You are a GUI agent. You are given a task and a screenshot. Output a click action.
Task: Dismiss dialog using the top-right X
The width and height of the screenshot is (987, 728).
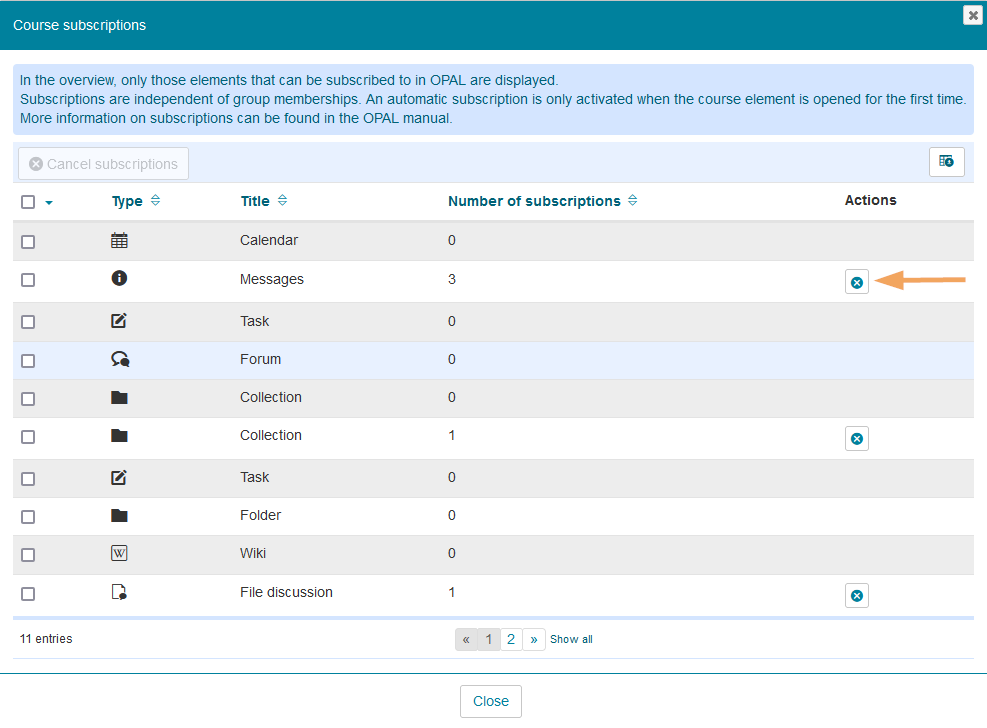pyautogui.click(x=971, y=15)
